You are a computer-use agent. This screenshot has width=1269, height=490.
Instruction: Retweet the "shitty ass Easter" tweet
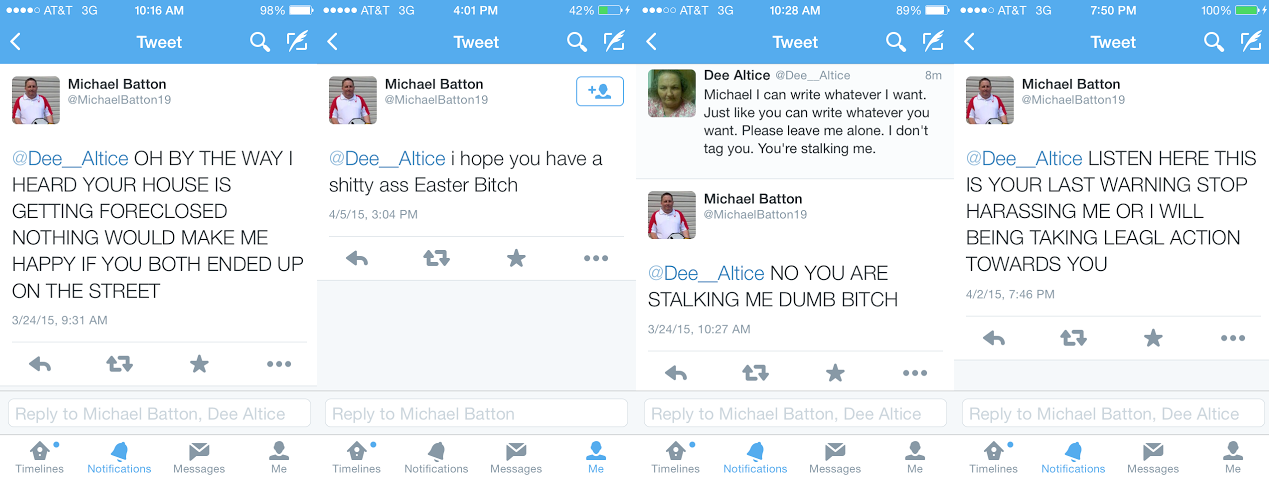click(x=436, y=258)
